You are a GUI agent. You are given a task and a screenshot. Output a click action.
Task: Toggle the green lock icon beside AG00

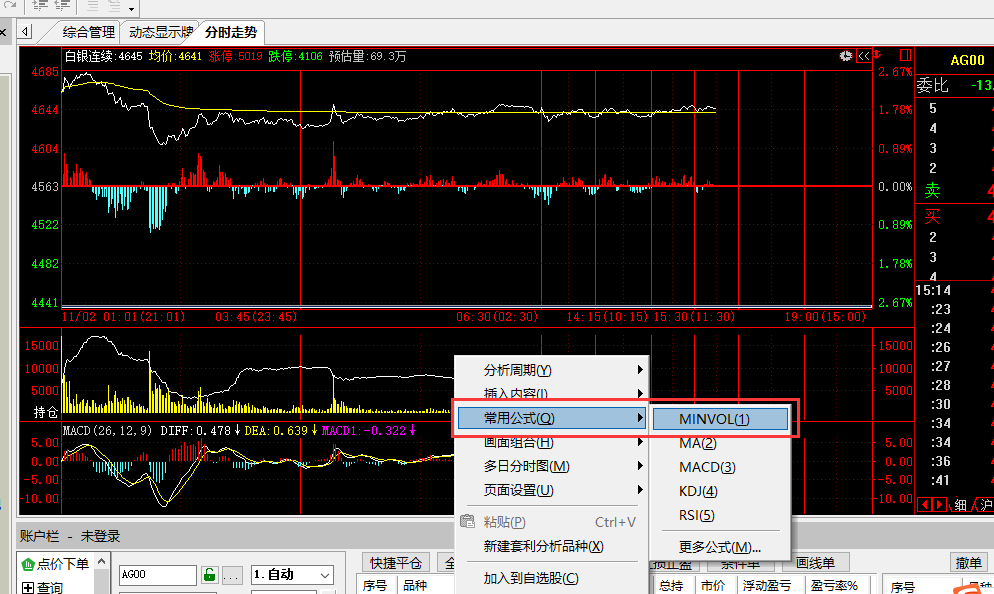click(x=210, y=575)
